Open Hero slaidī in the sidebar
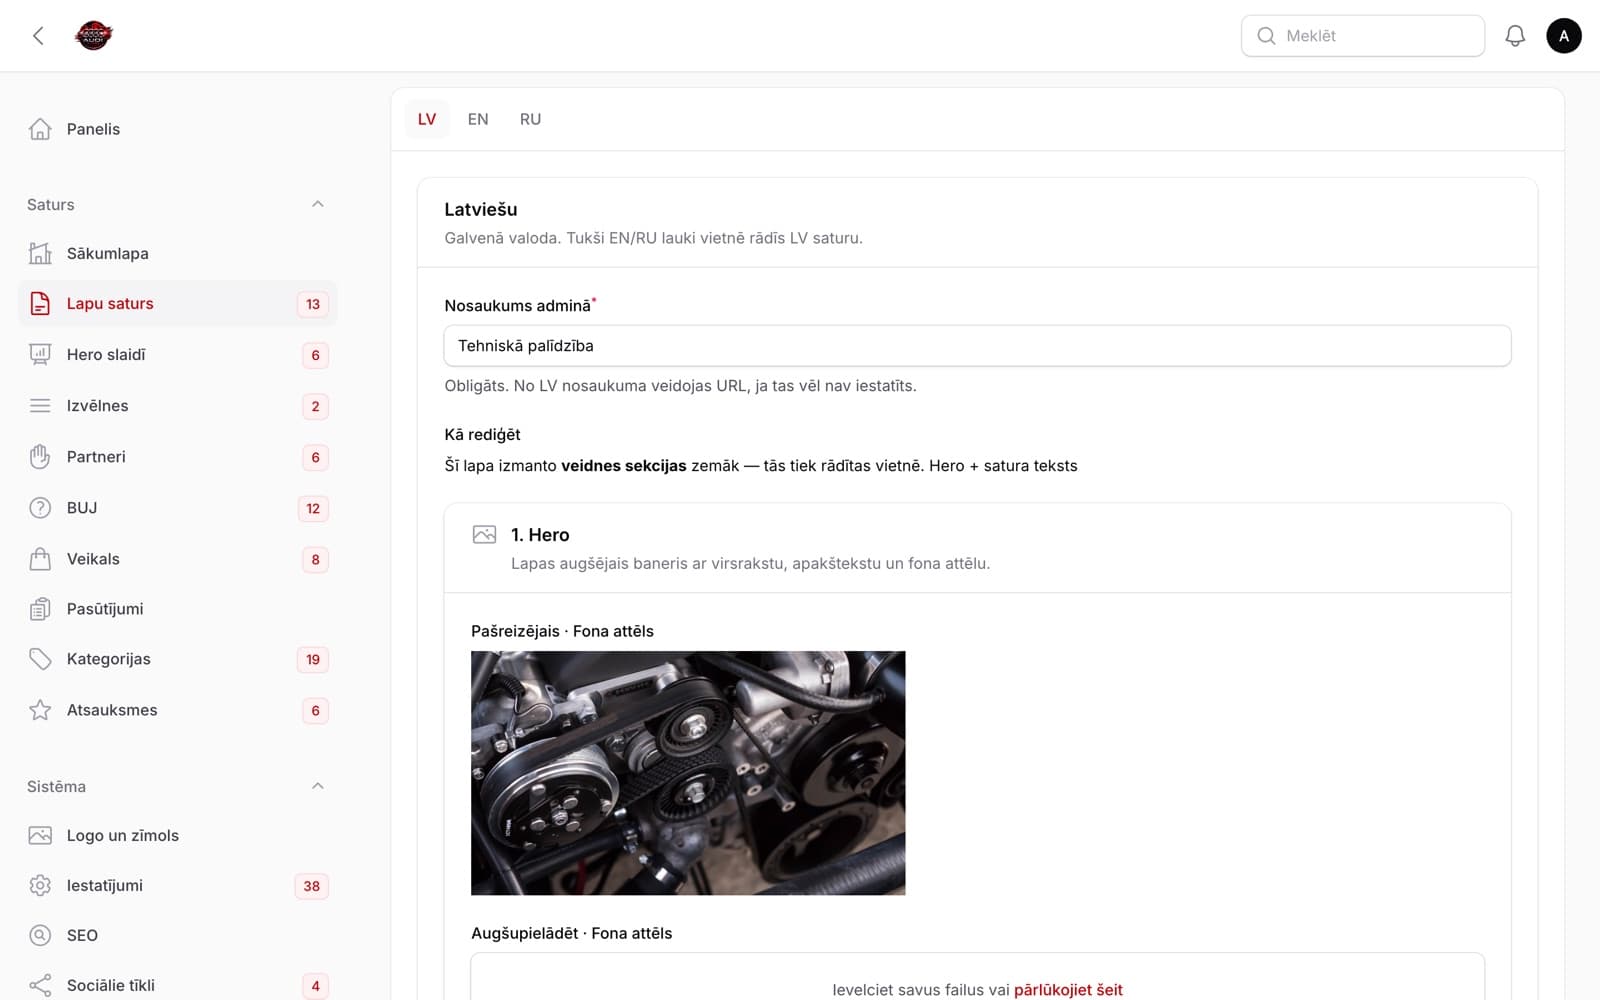The image size is (1600, 1000). click(x=178, y=355)
